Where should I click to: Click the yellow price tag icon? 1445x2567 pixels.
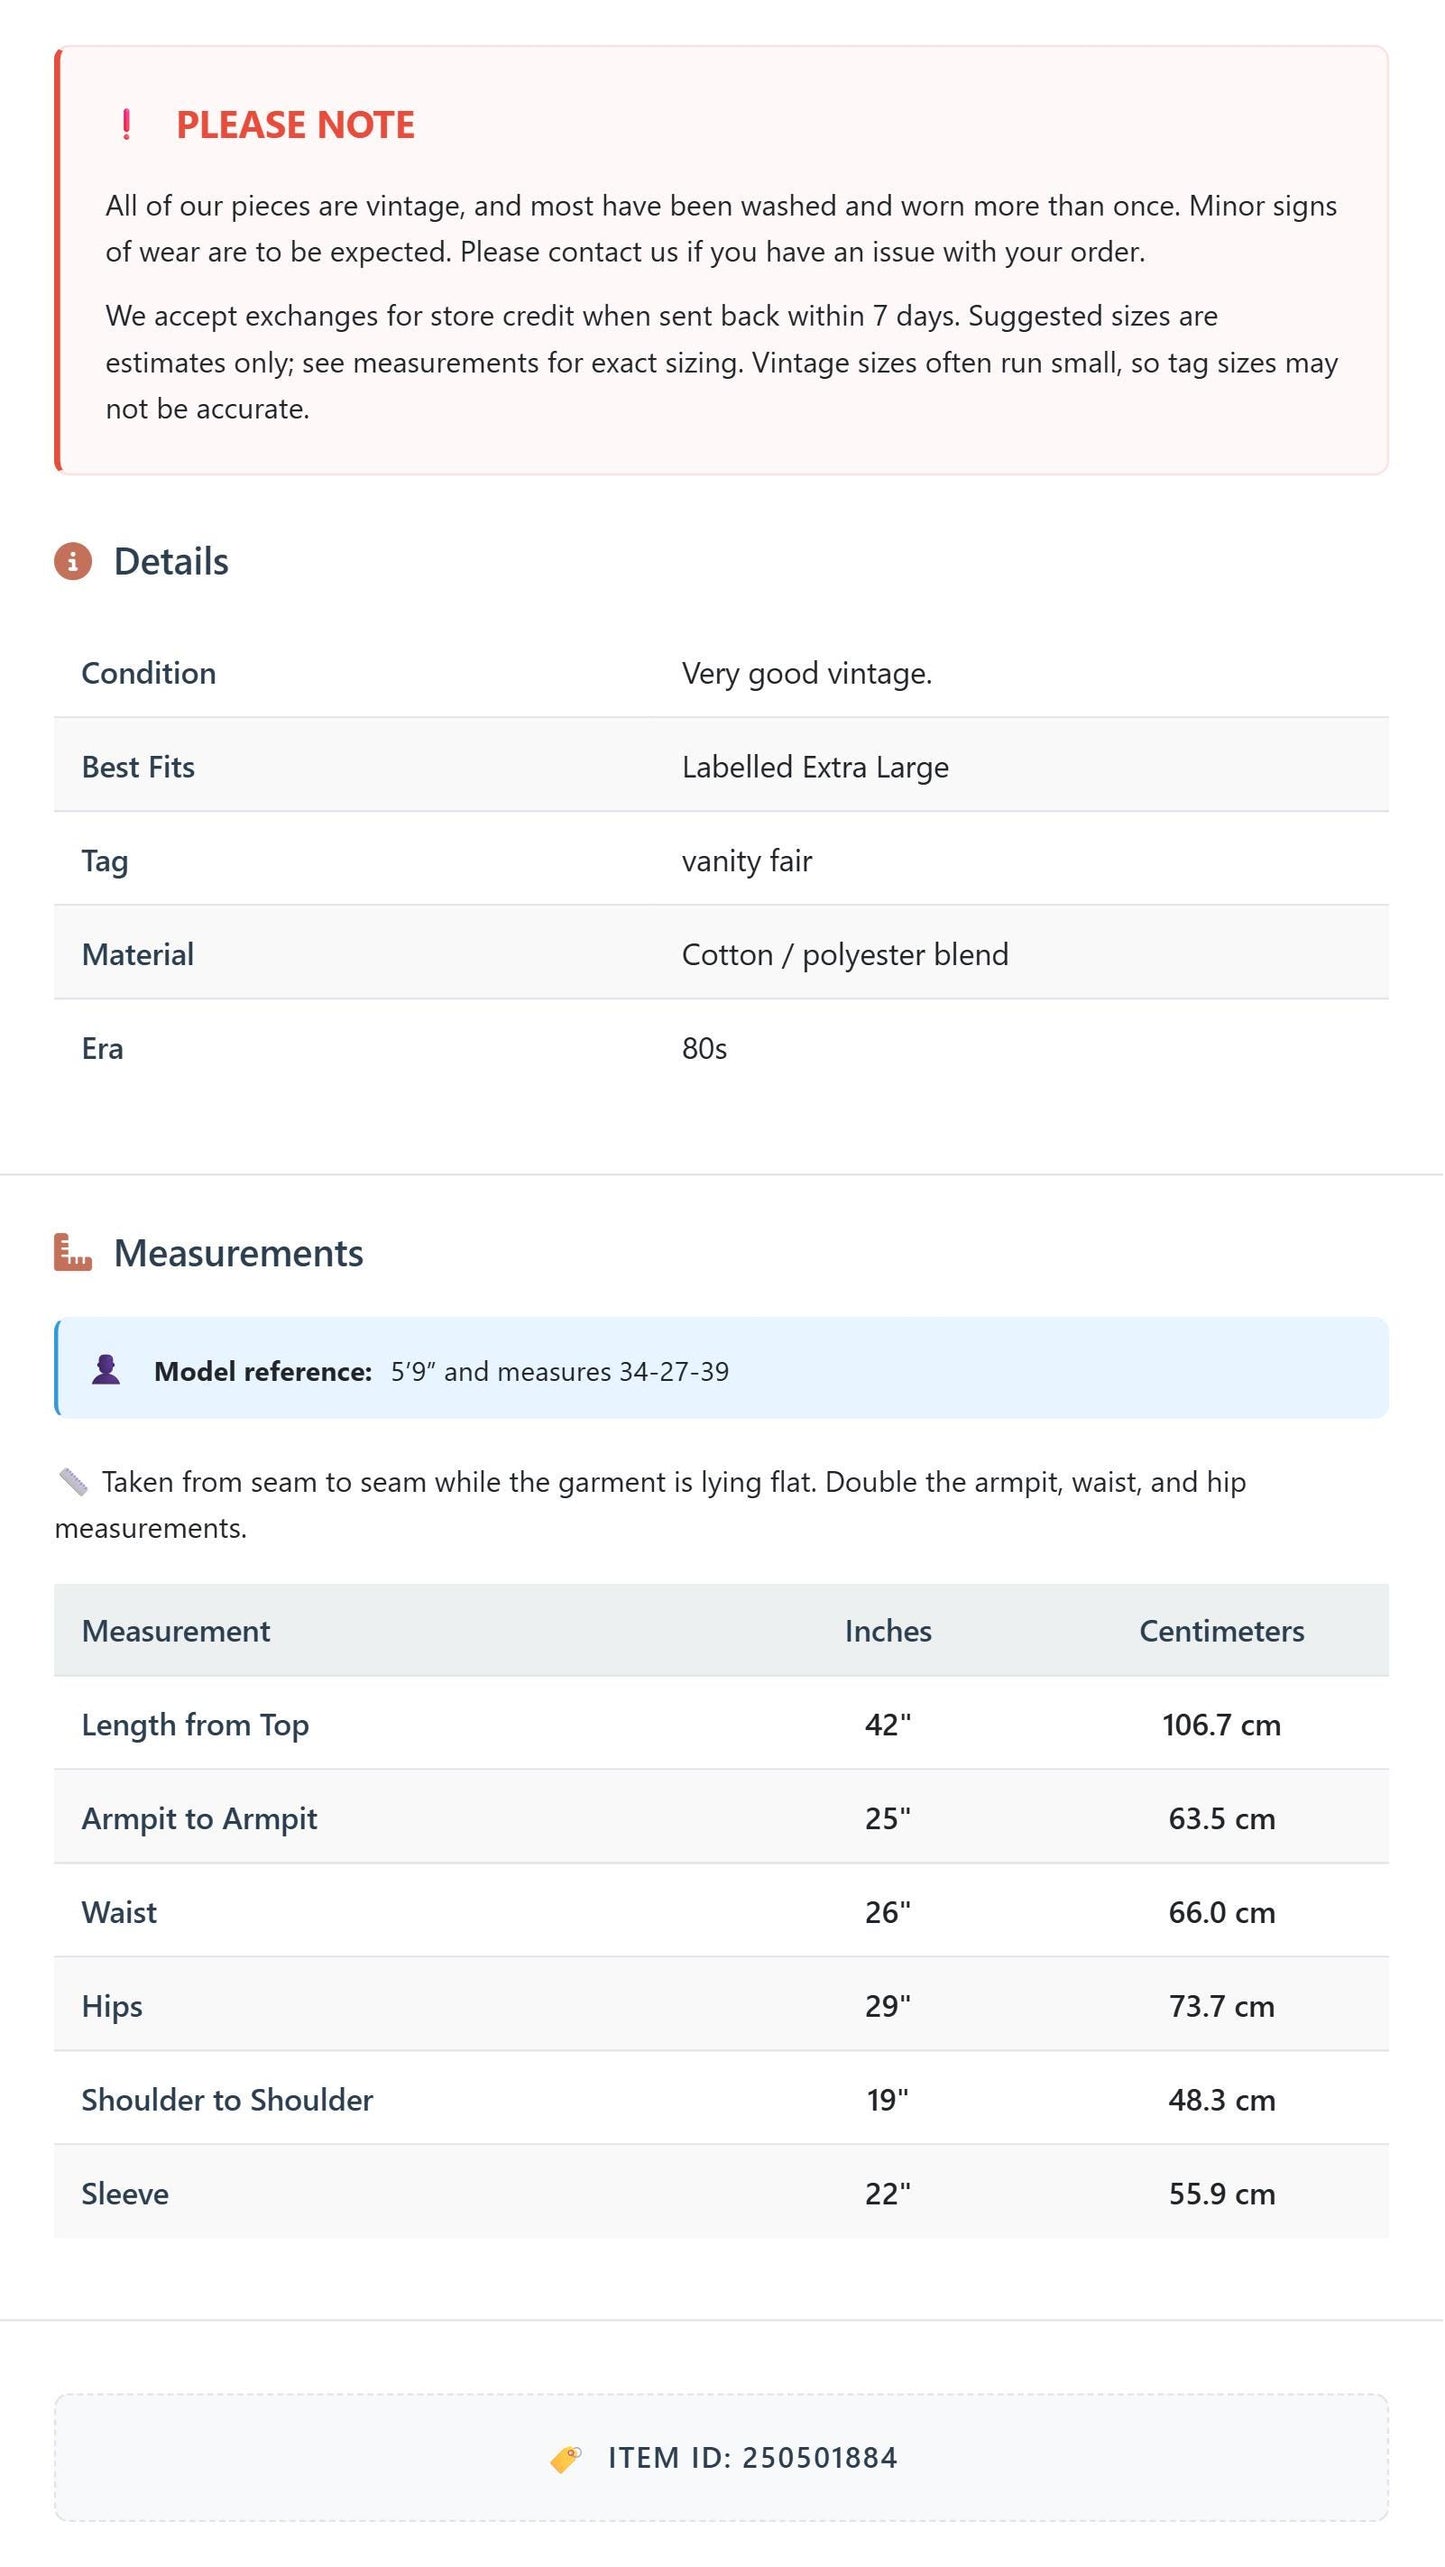566,2458
